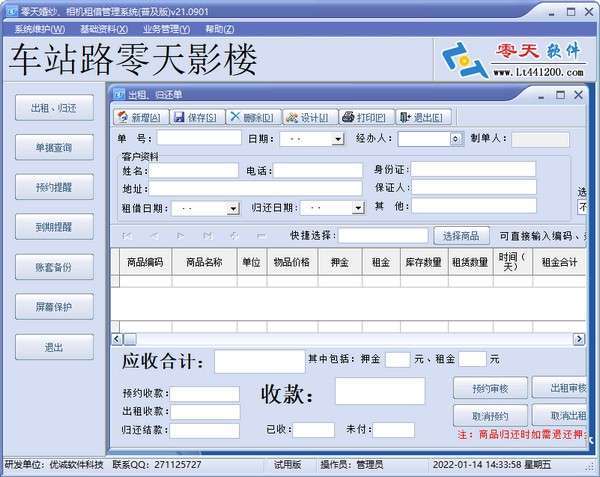600x477 pixels.
Task: Click the table scroll right arrow
Action: point(579,339)
